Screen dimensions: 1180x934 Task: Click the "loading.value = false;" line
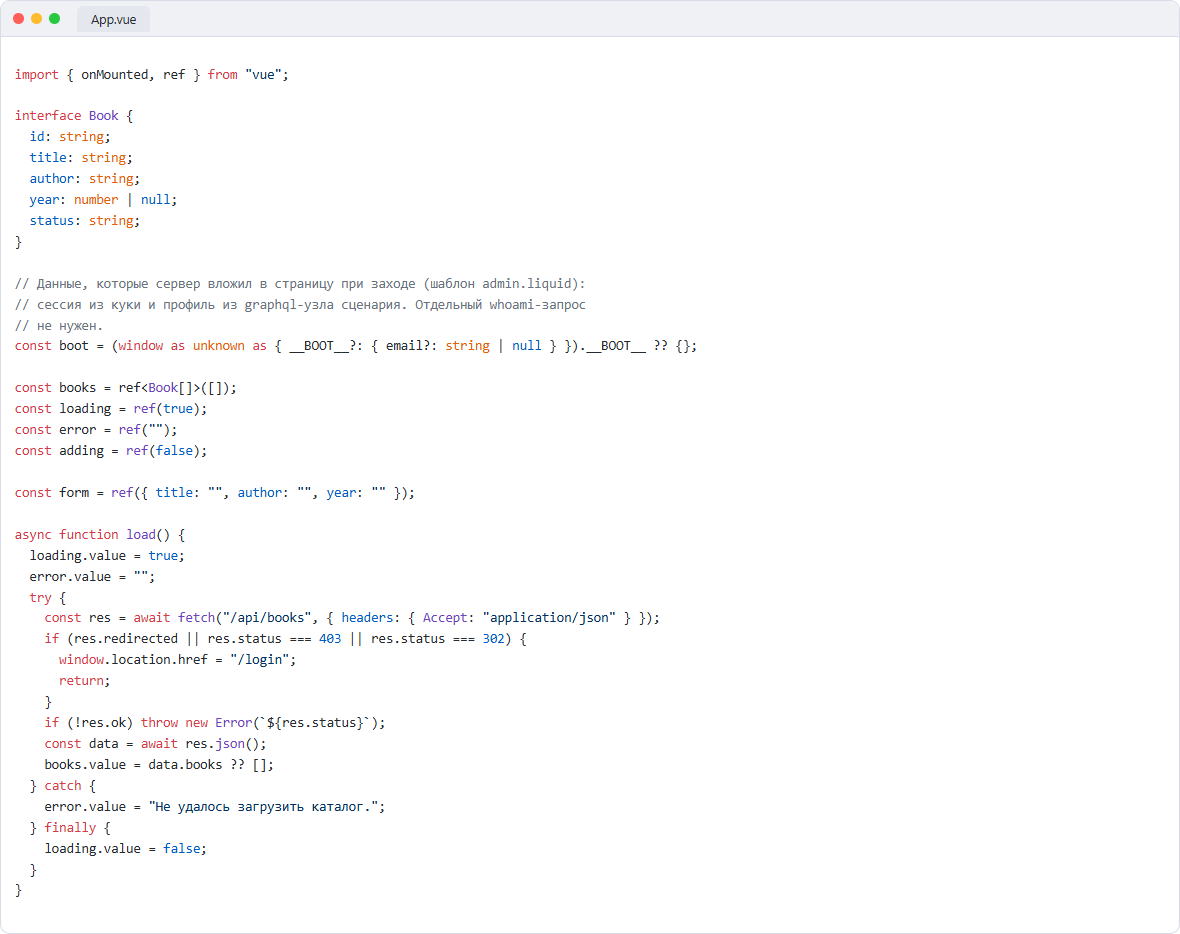[x=126, y=850]
